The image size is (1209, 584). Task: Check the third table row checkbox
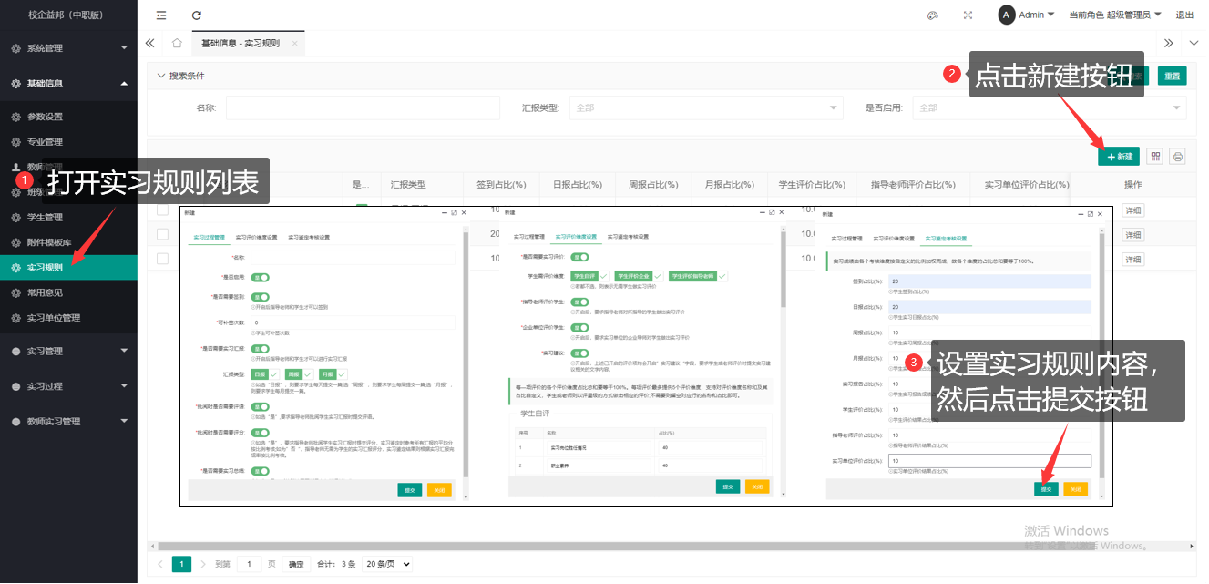tap(163, 259)
